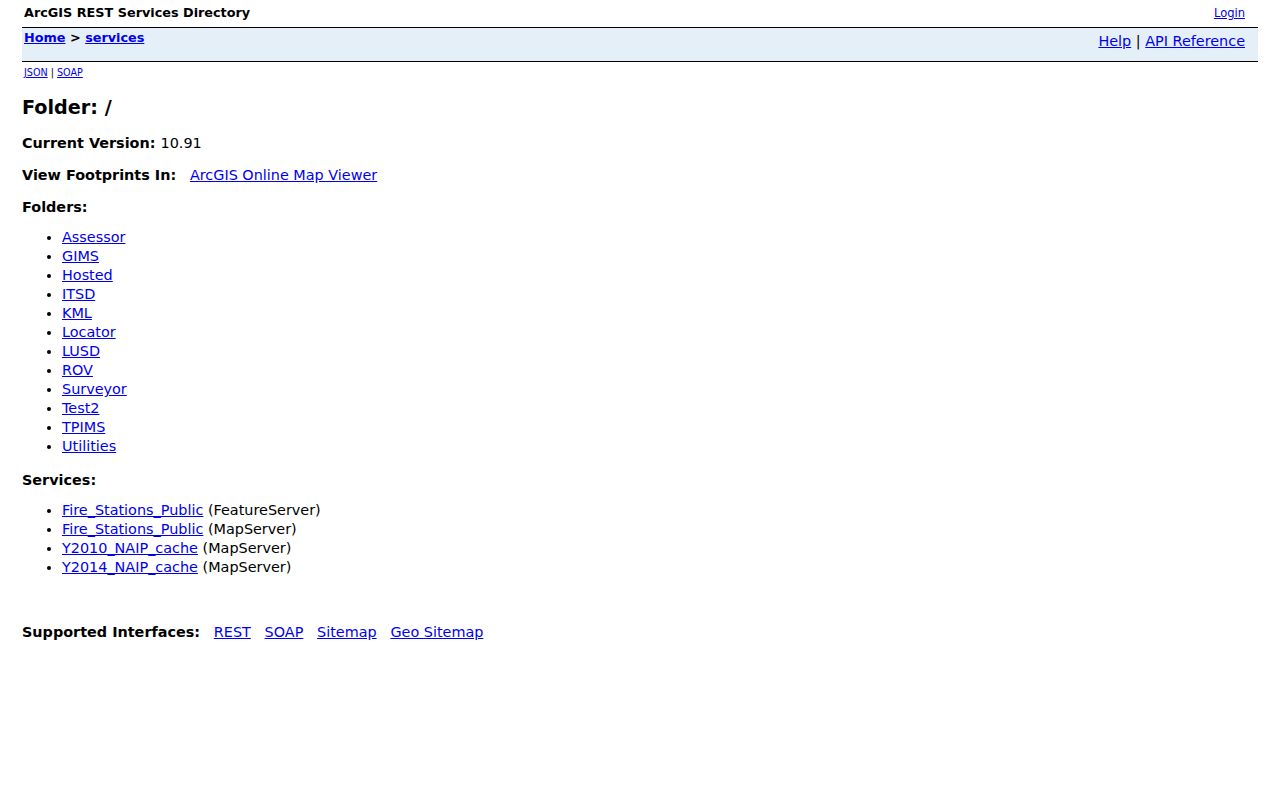Open the Y2010_NAIP_cache service
This screenshot has height=800, width=1280.
(x=130, y=548)
